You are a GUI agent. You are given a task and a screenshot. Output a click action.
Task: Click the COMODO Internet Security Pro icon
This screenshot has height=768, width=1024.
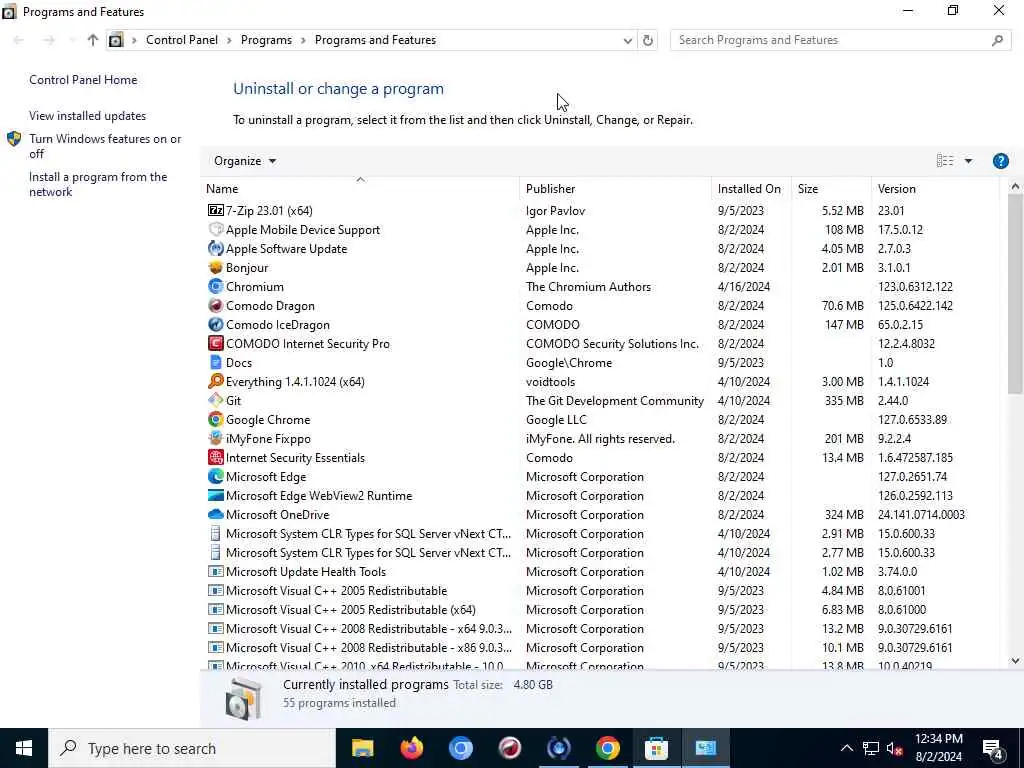(x=216, y=344)
